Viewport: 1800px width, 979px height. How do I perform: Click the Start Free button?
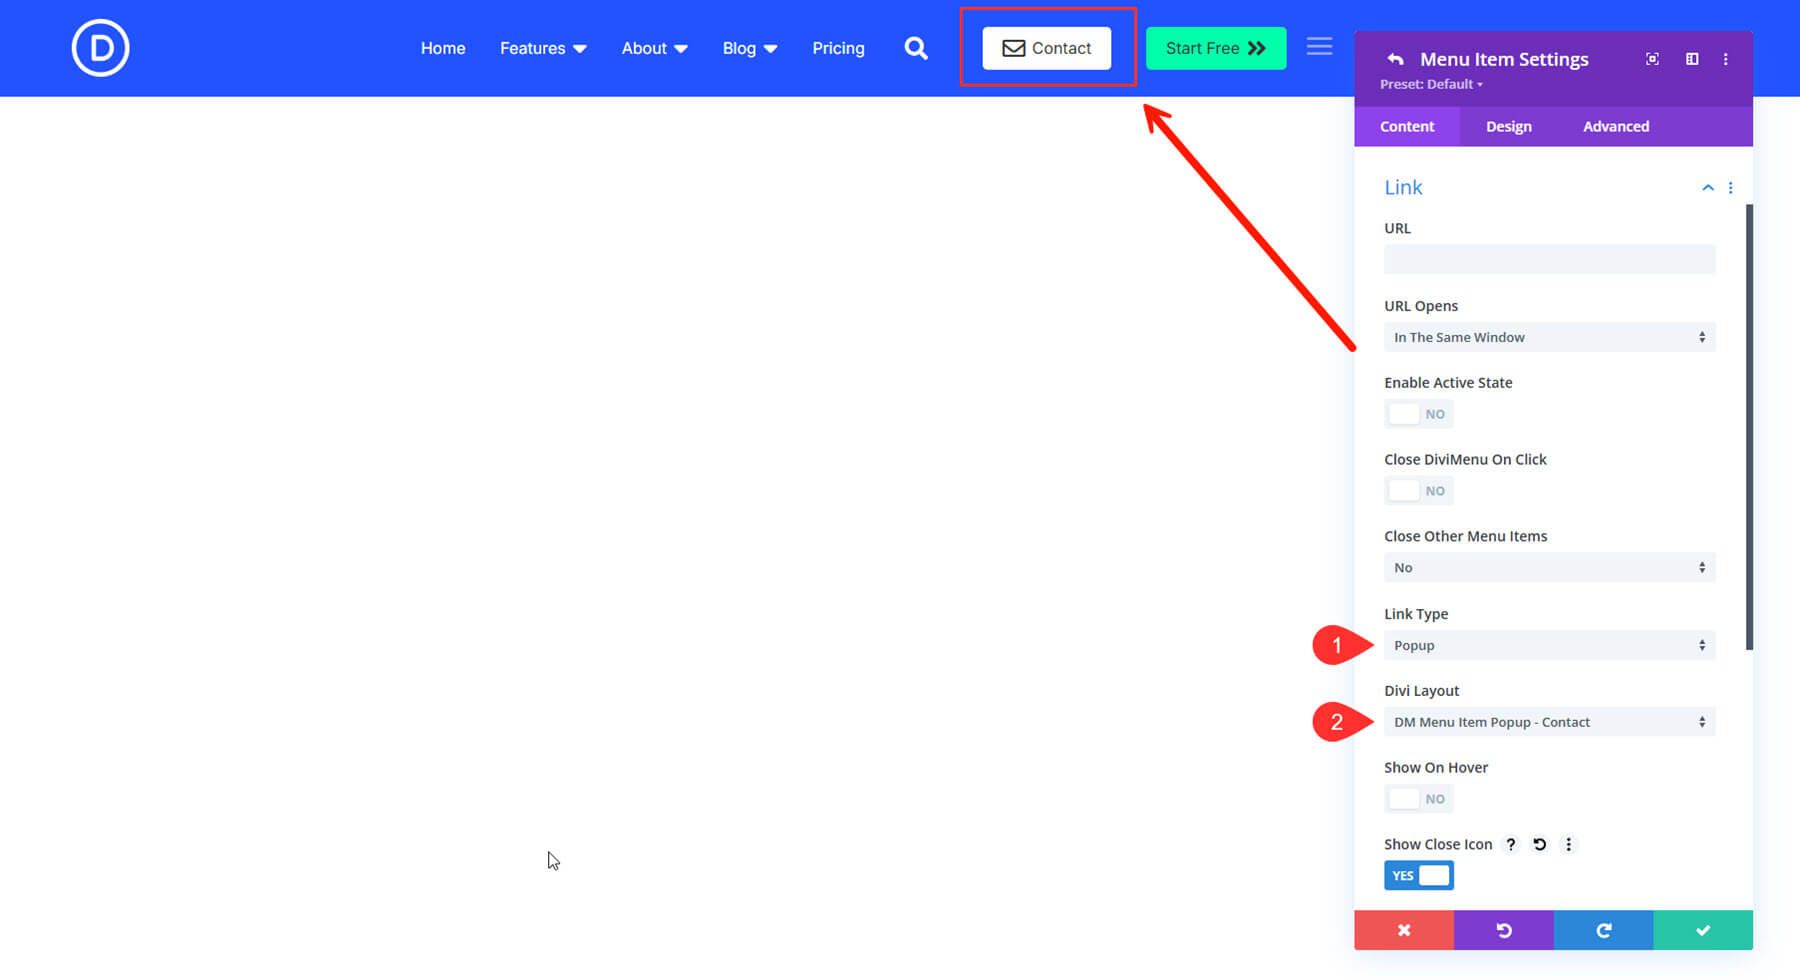click(1215, 47)
